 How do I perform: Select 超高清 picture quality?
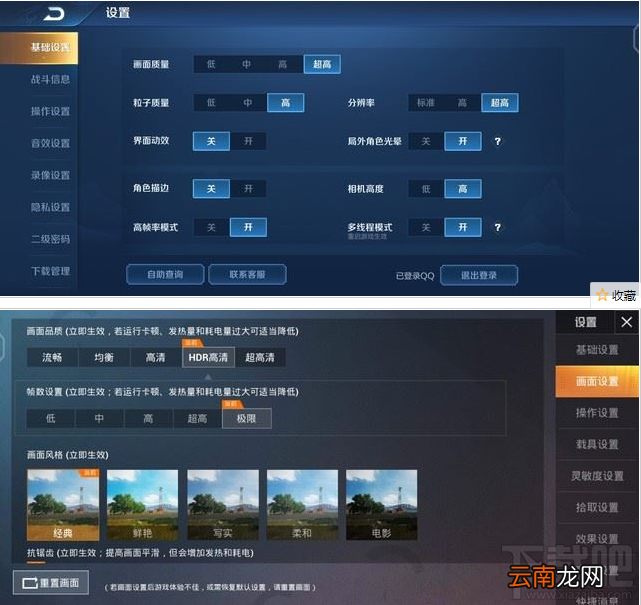click(x=260, y=358)
